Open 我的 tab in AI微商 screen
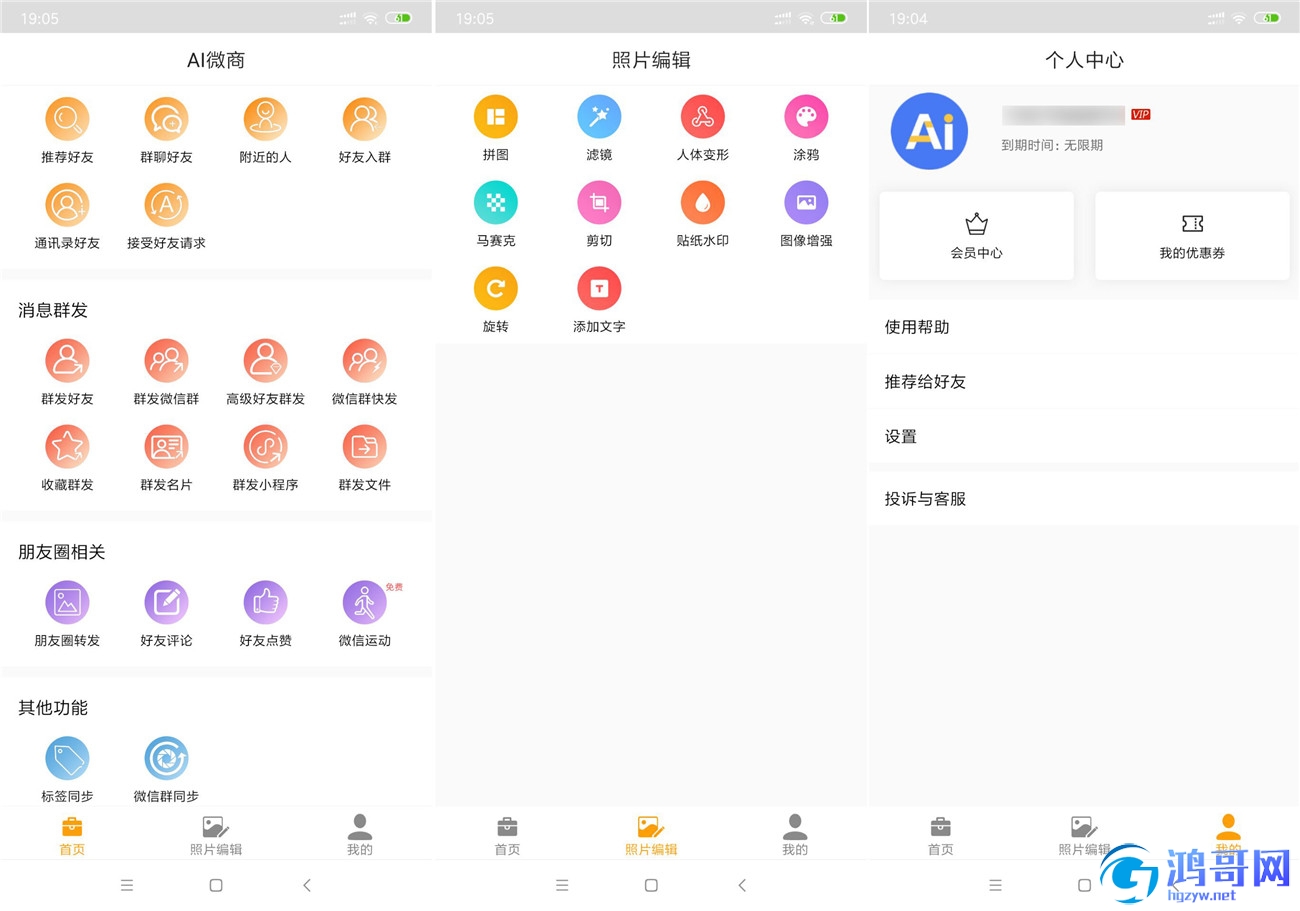1300x911 pixels. coord(360,836)
